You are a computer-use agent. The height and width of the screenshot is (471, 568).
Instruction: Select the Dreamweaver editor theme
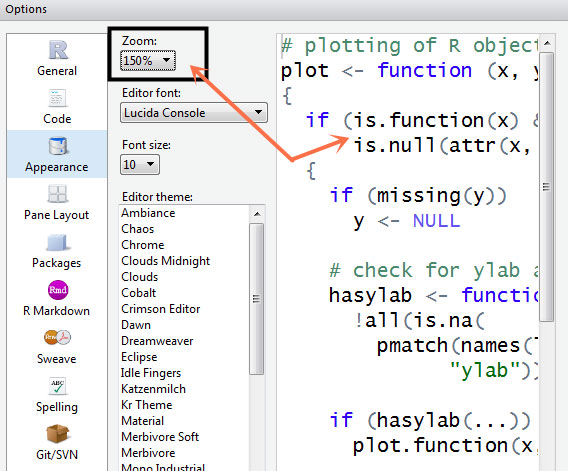coord(157,341)
